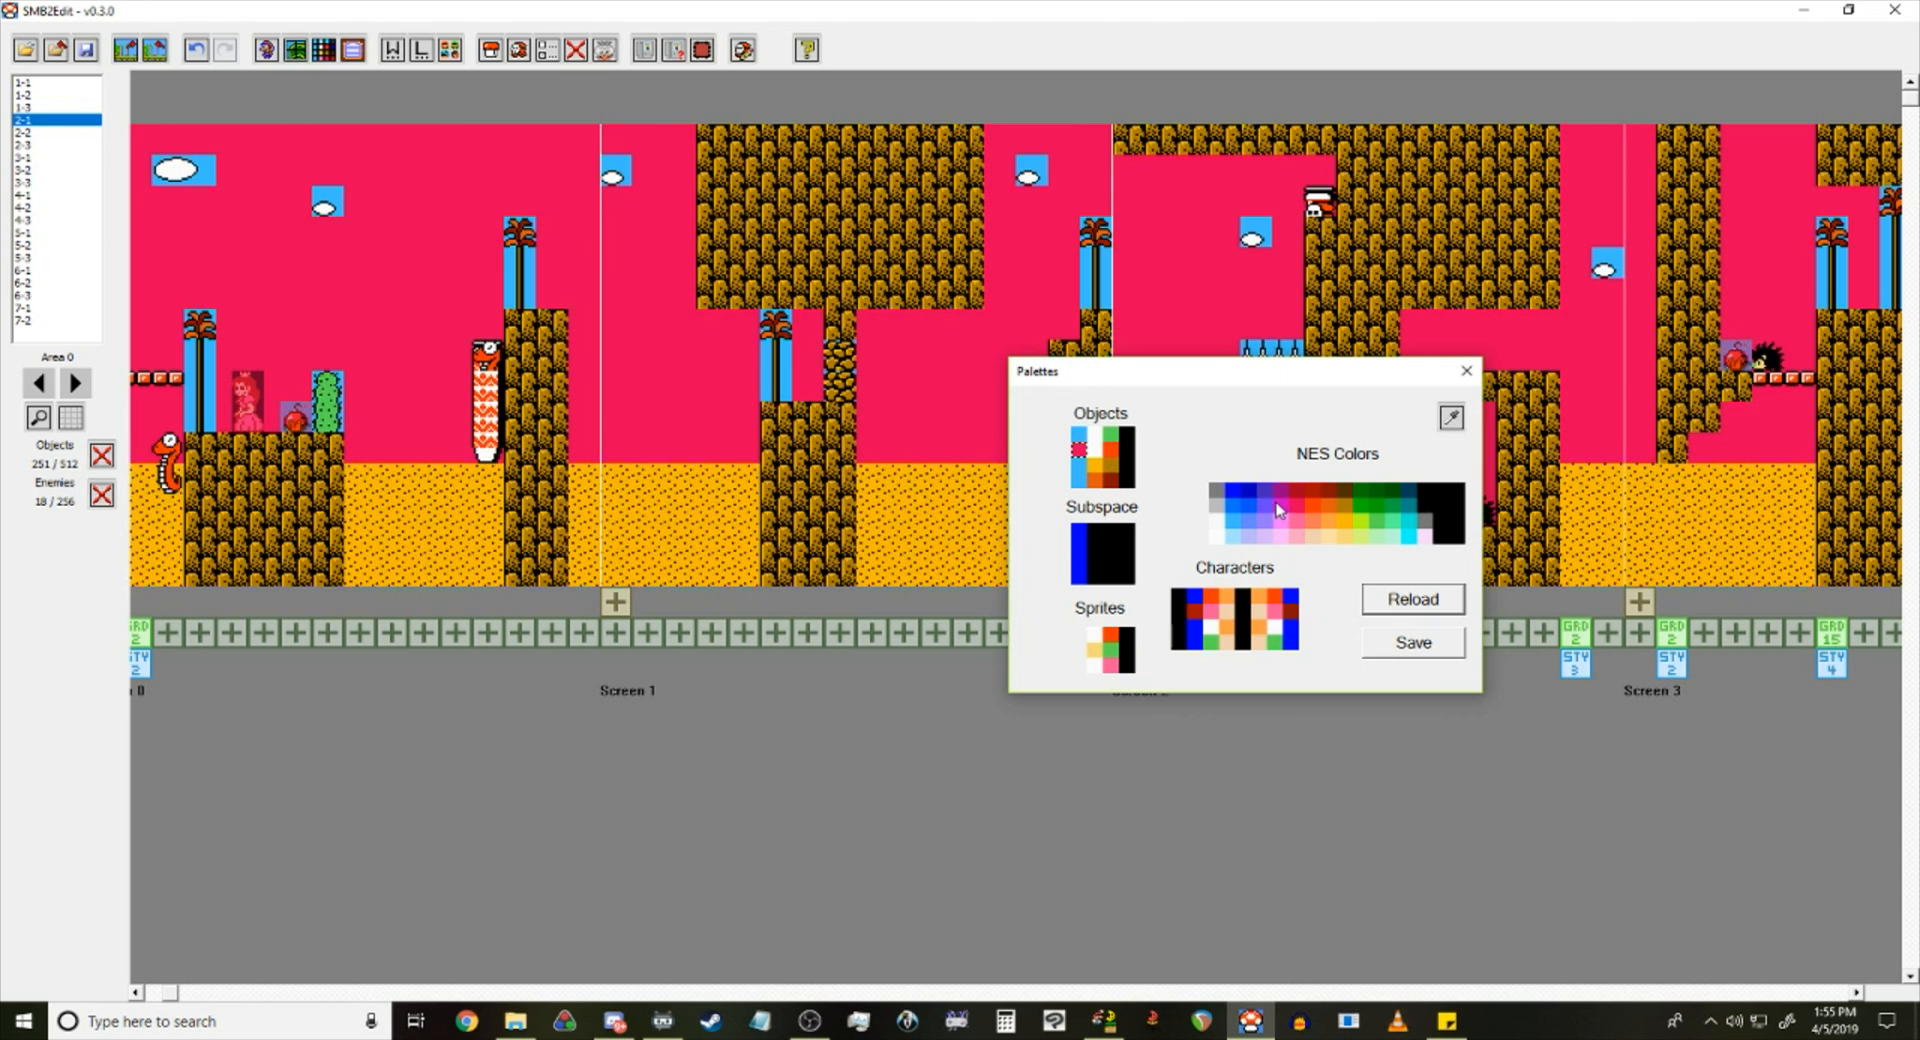
Task: Go to next area with right arrow
Action: point(75,383)
